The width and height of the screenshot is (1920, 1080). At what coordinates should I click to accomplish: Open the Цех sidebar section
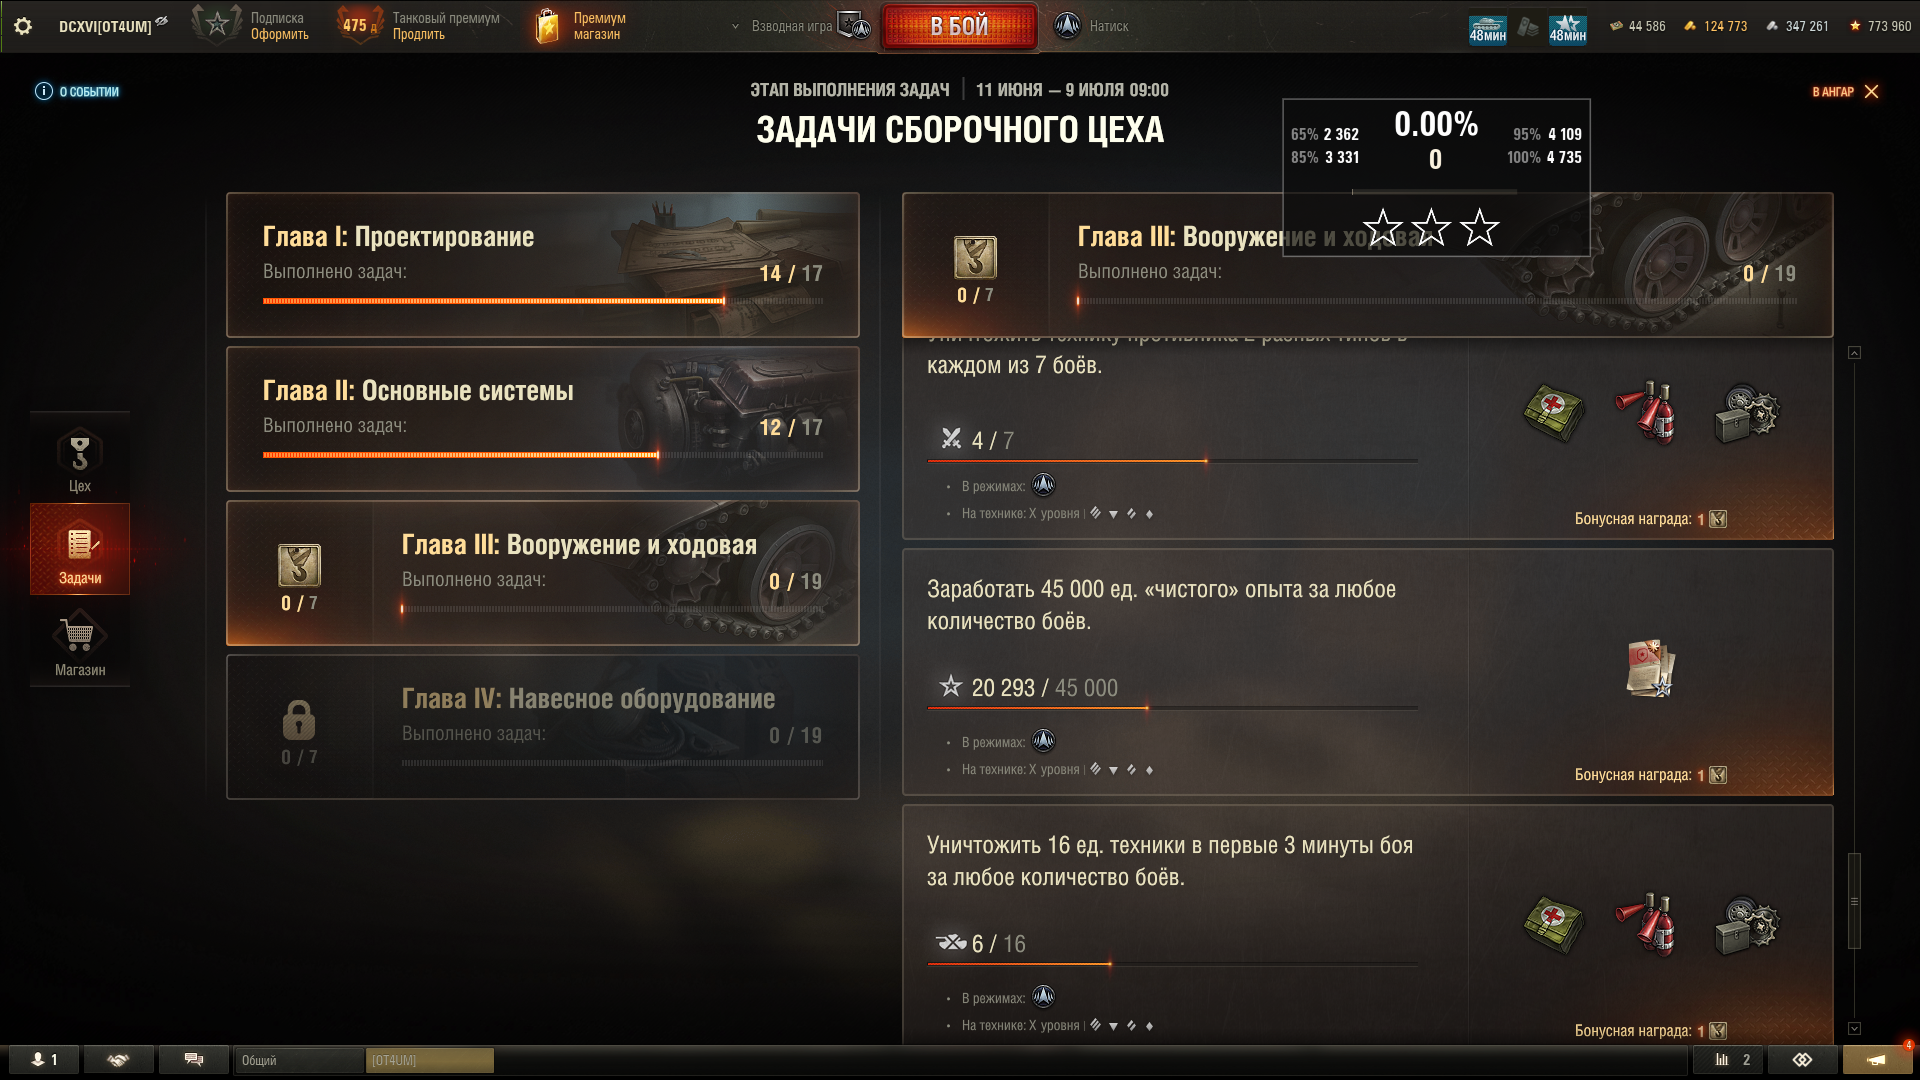click(x=80, y=459)
